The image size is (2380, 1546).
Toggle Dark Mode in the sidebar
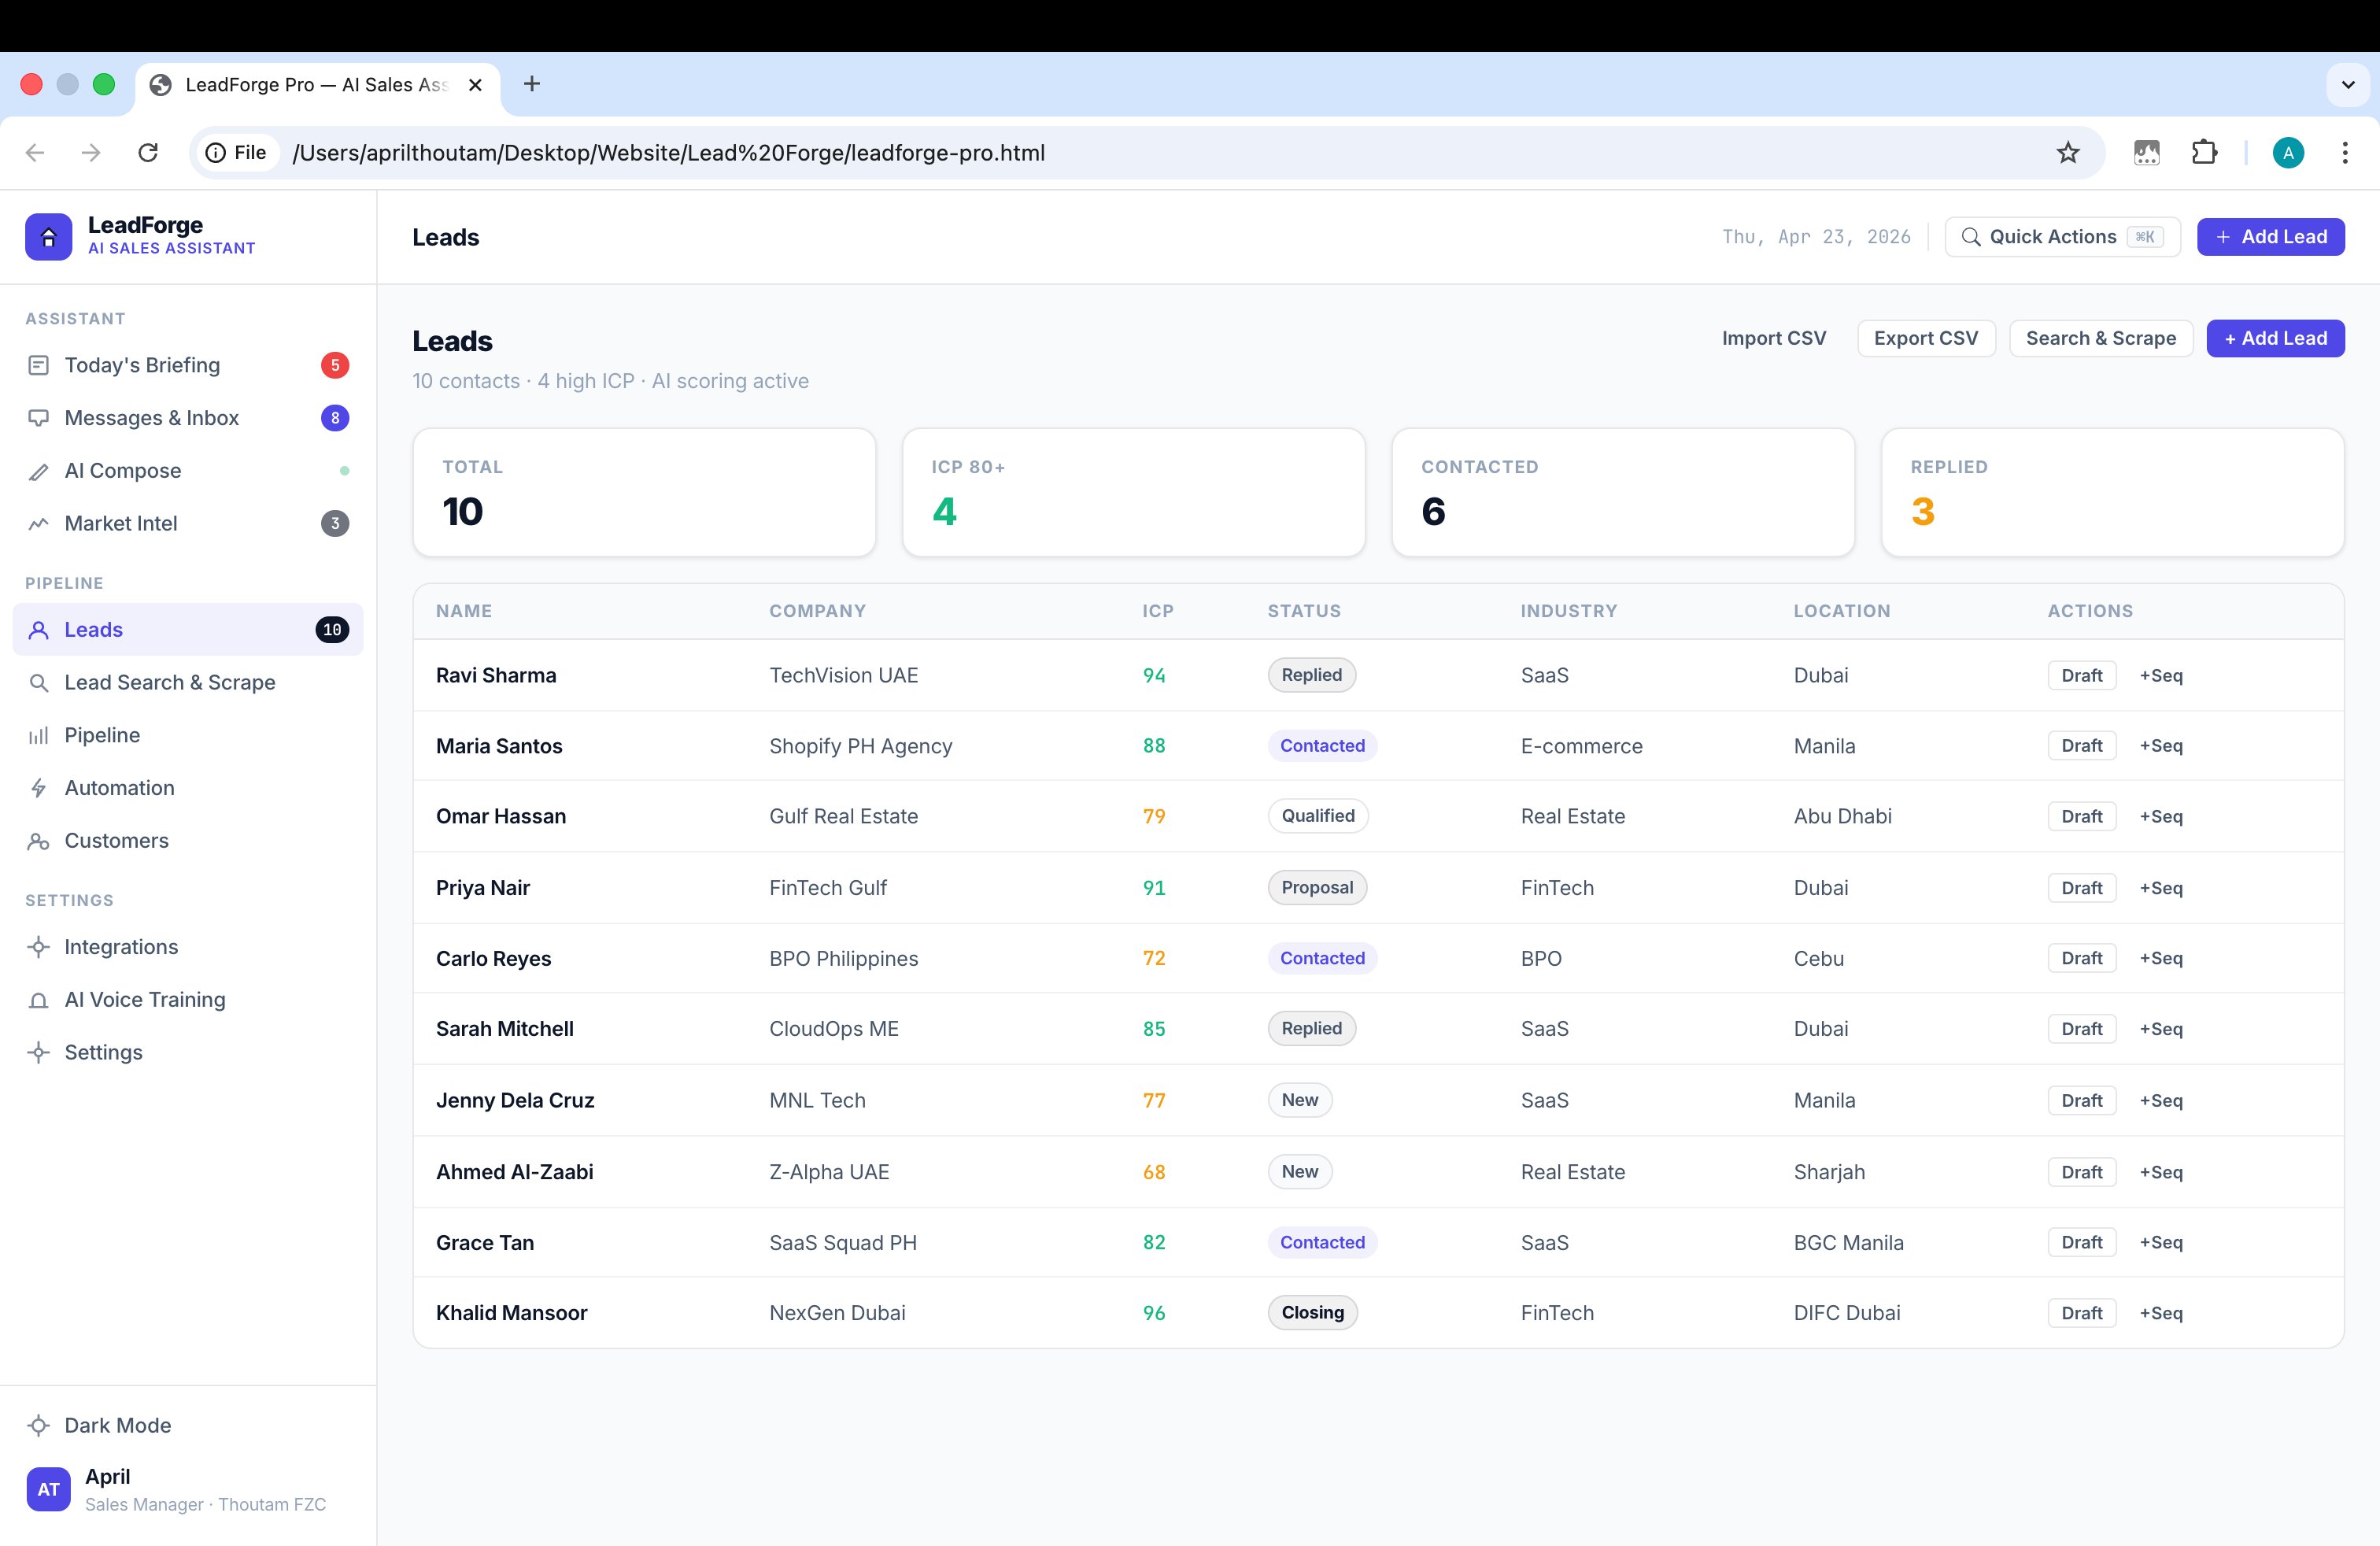(117, 1425)
